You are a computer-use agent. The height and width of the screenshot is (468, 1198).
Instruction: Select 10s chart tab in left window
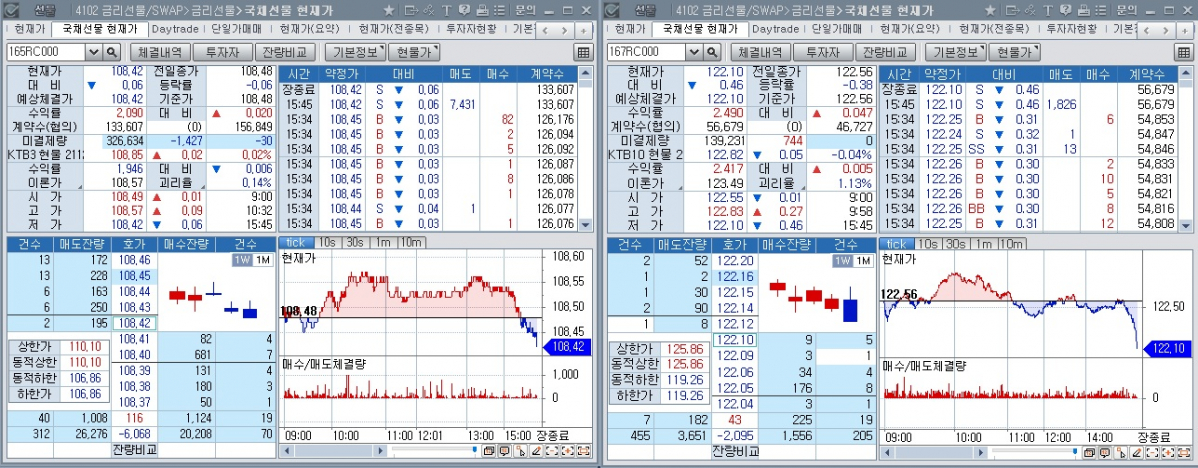327,243
